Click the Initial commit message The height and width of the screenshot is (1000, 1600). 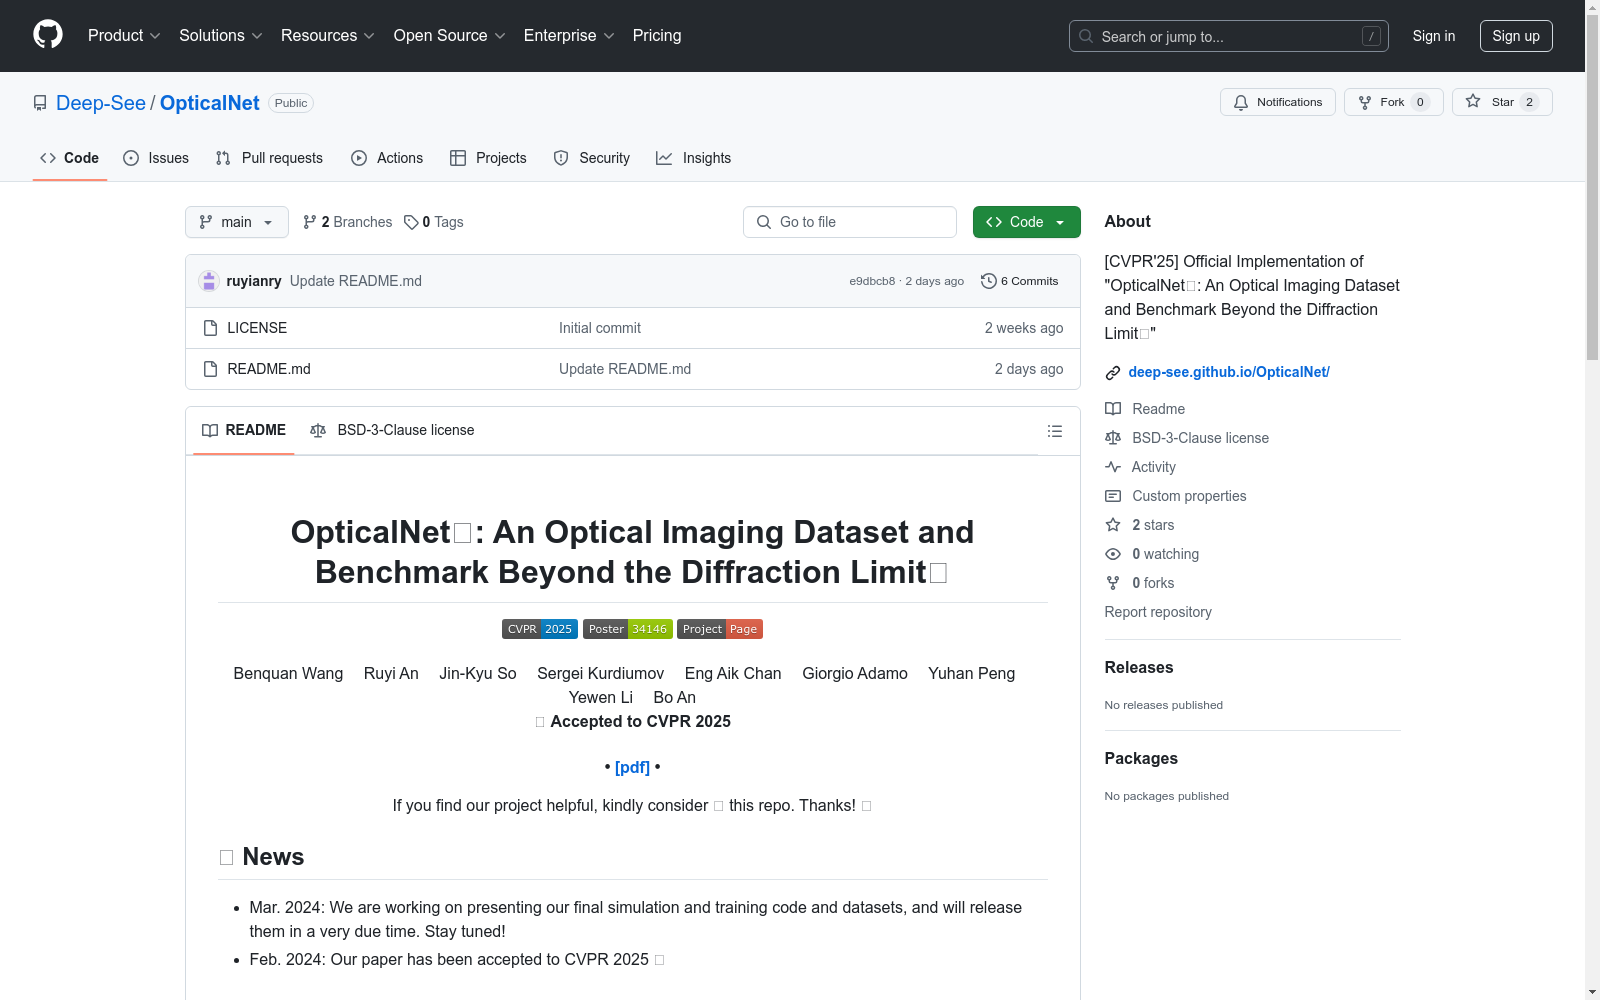tap(600, 328)
